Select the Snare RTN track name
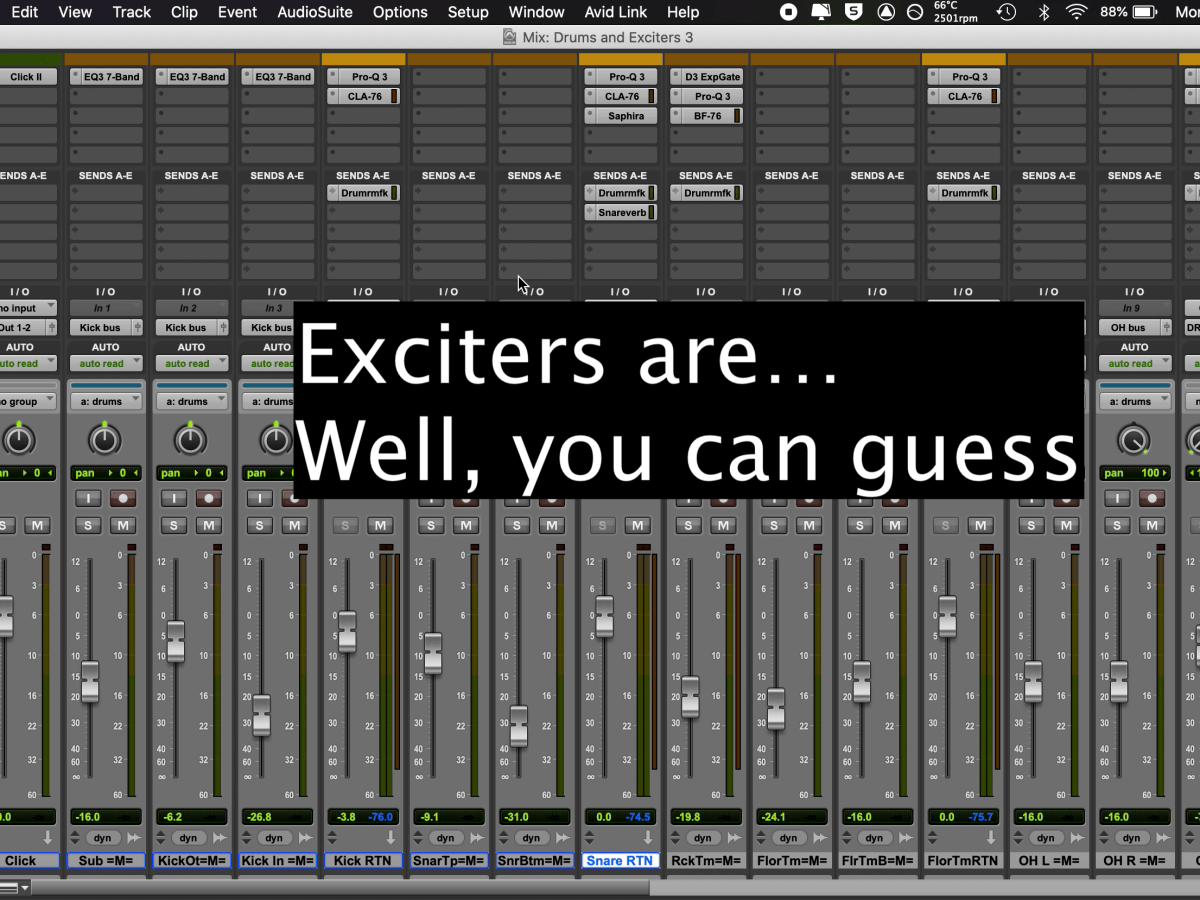The image size is (1200, 900). 620,860
